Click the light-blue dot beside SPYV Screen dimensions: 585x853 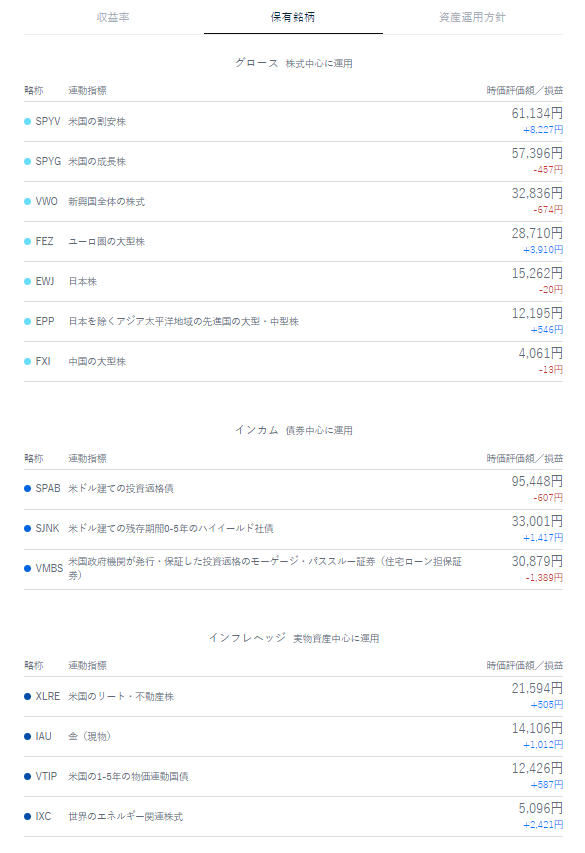pos(27,122)
